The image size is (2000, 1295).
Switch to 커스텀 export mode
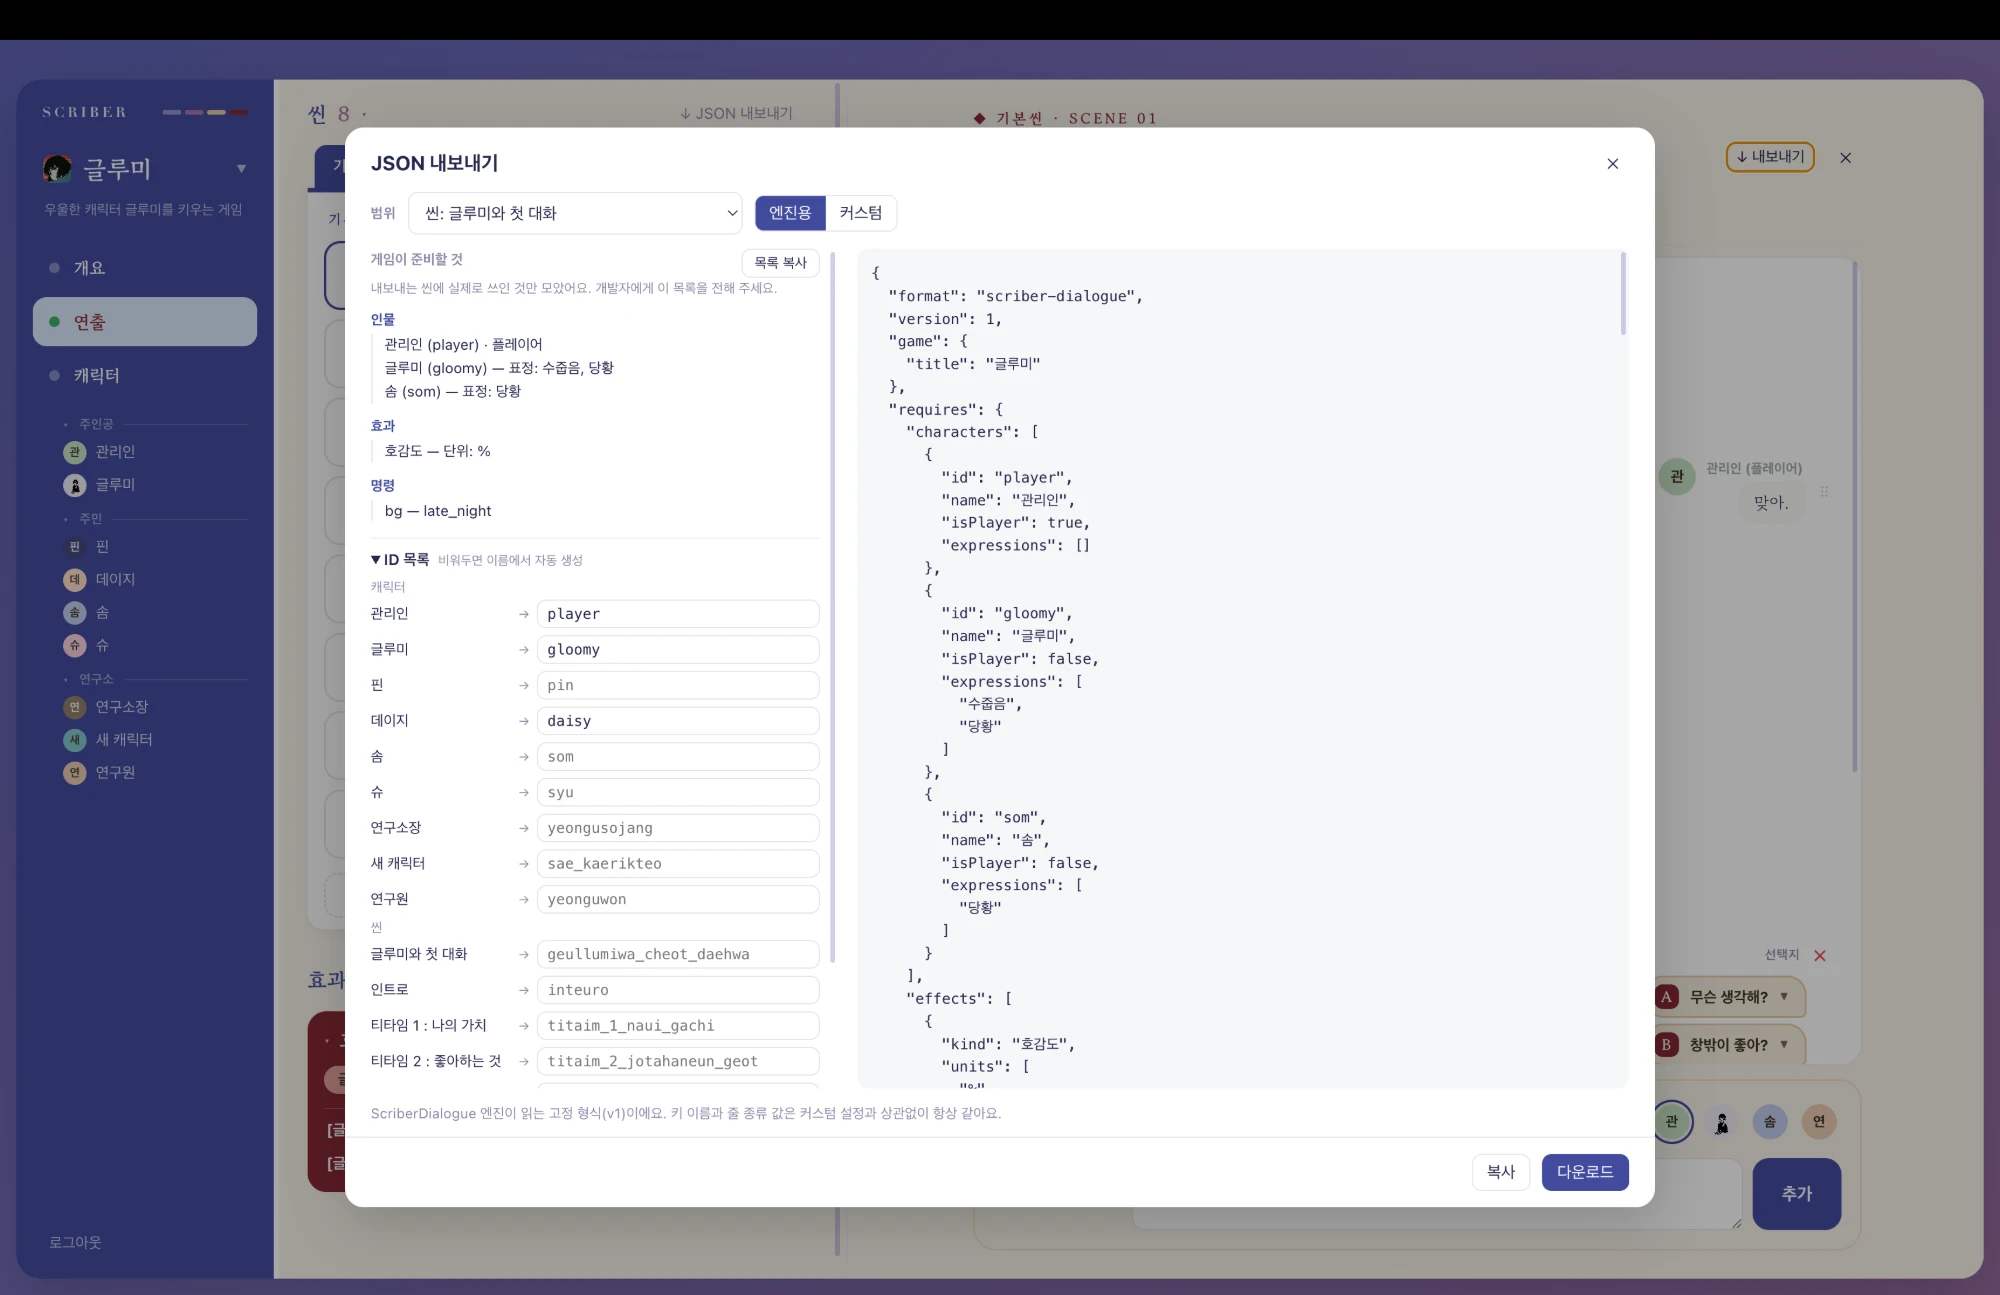861,213
